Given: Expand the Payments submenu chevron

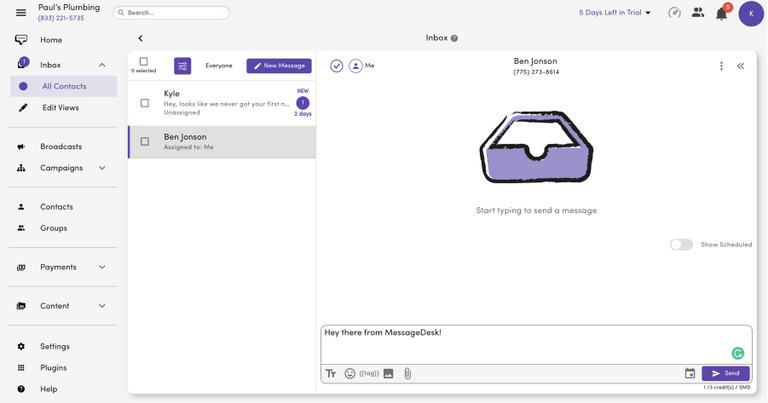Looking at the screenshot, I should [x=102, y=267].
